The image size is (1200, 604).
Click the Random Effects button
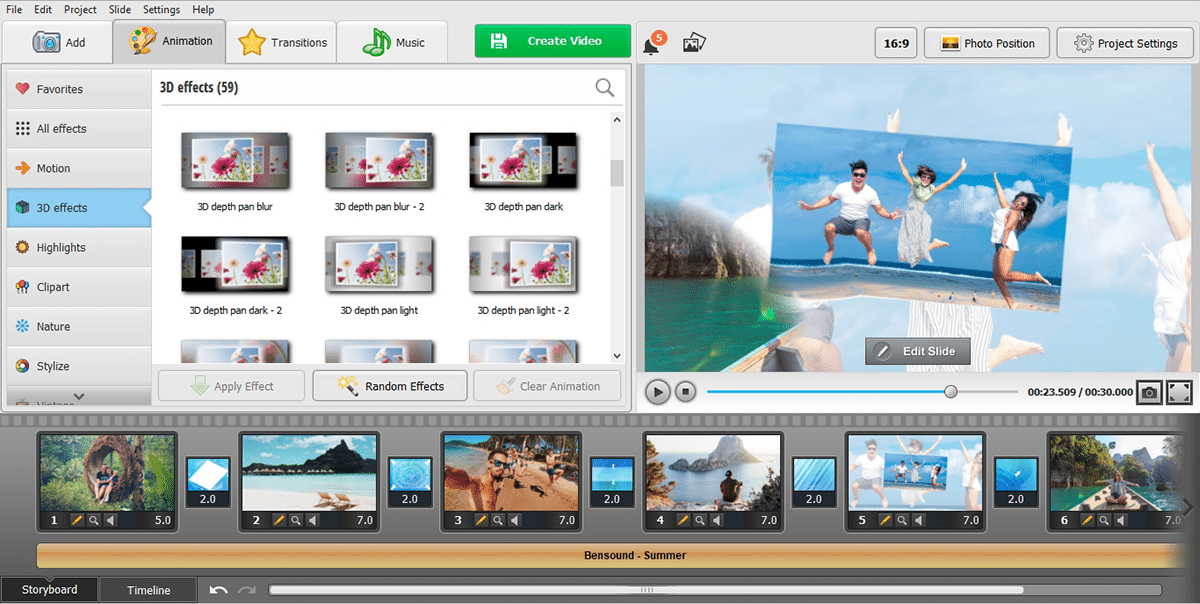390,386
